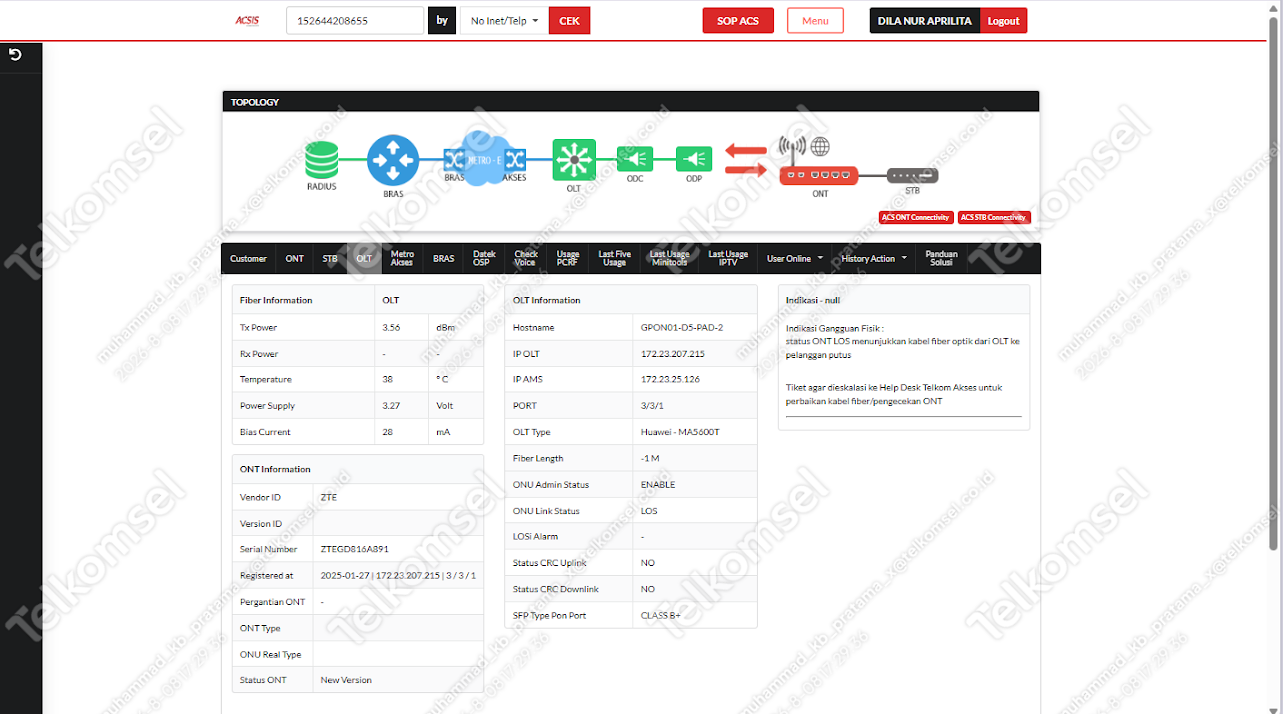
Task: Open the Check Voice tab
Action: tap(526, 258)
